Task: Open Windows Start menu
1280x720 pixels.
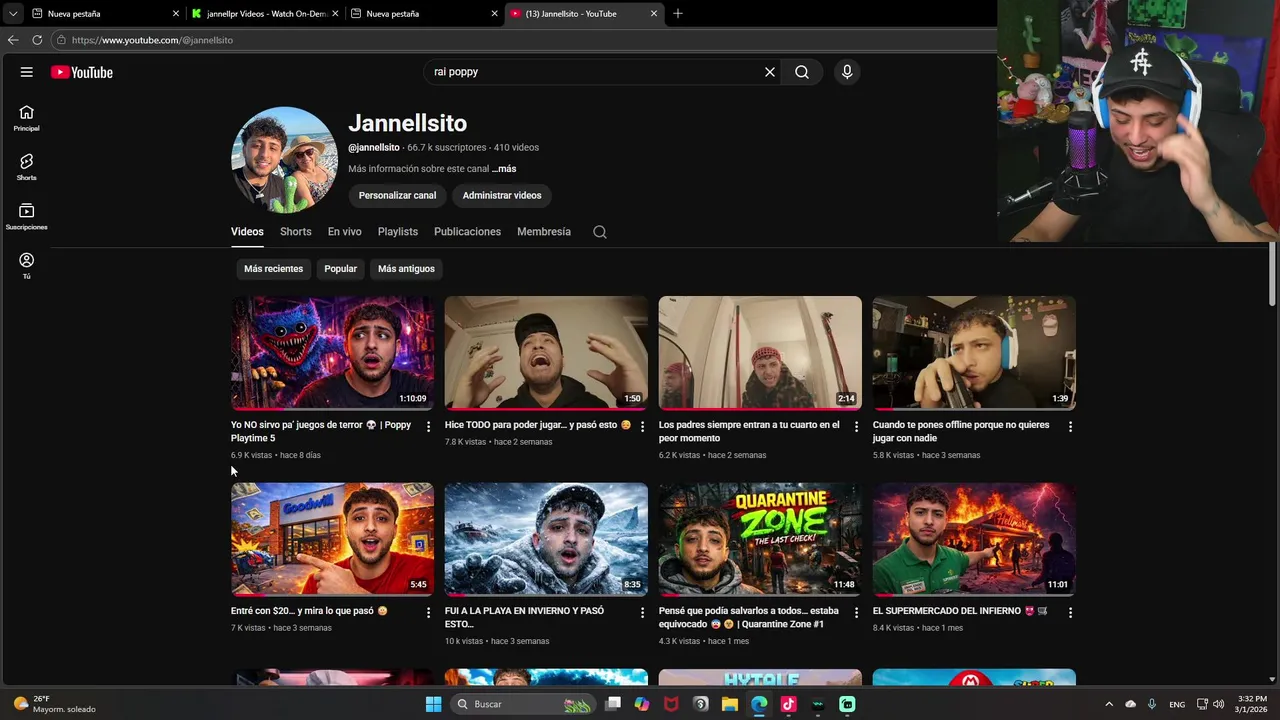Action: (433, 704)
